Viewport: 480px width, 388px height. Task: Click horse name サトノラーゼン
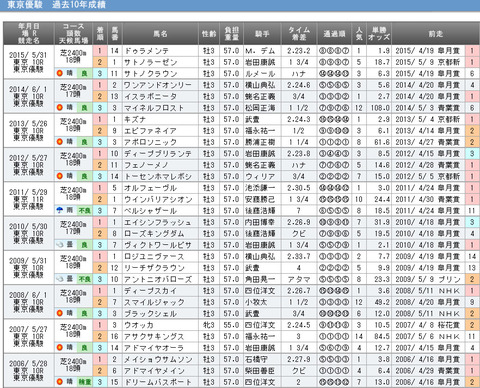pos(151,62)
